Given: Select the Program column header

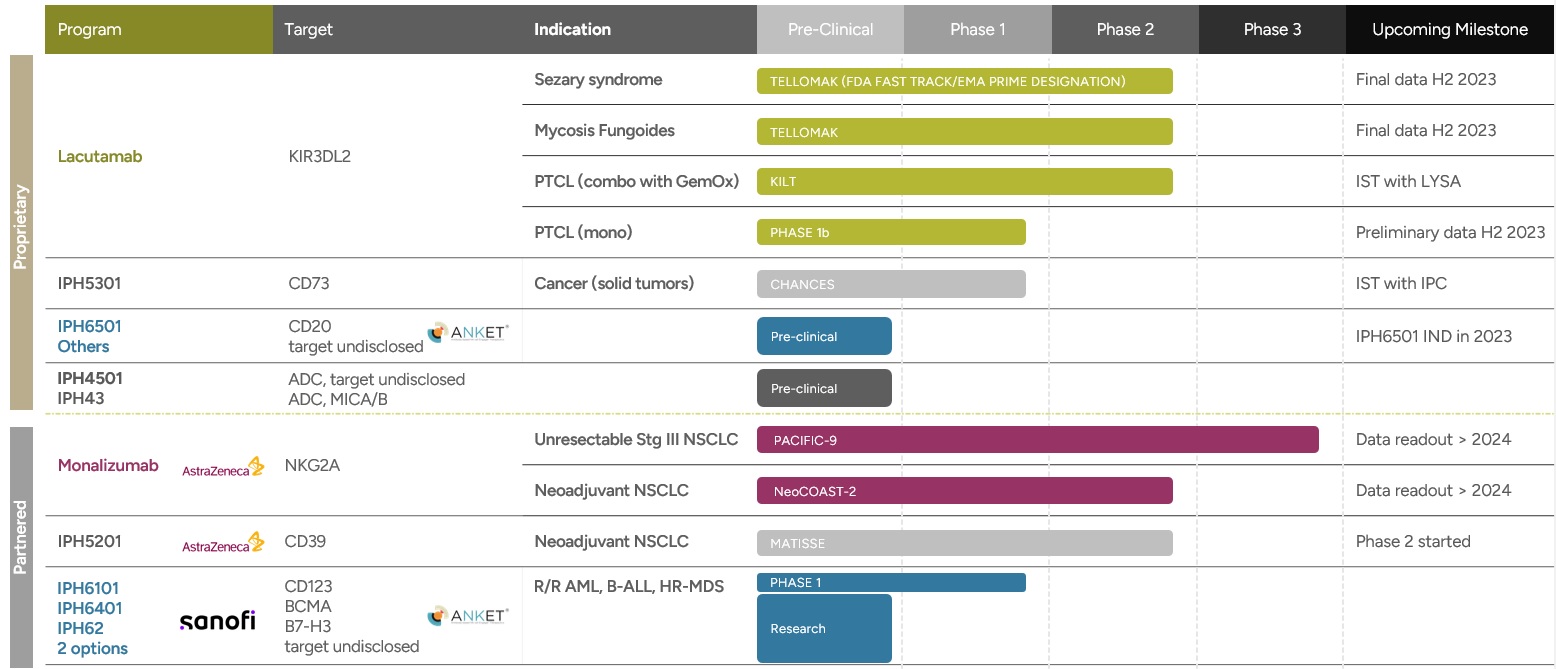Looking at the screenshot, I should [159, 29].
